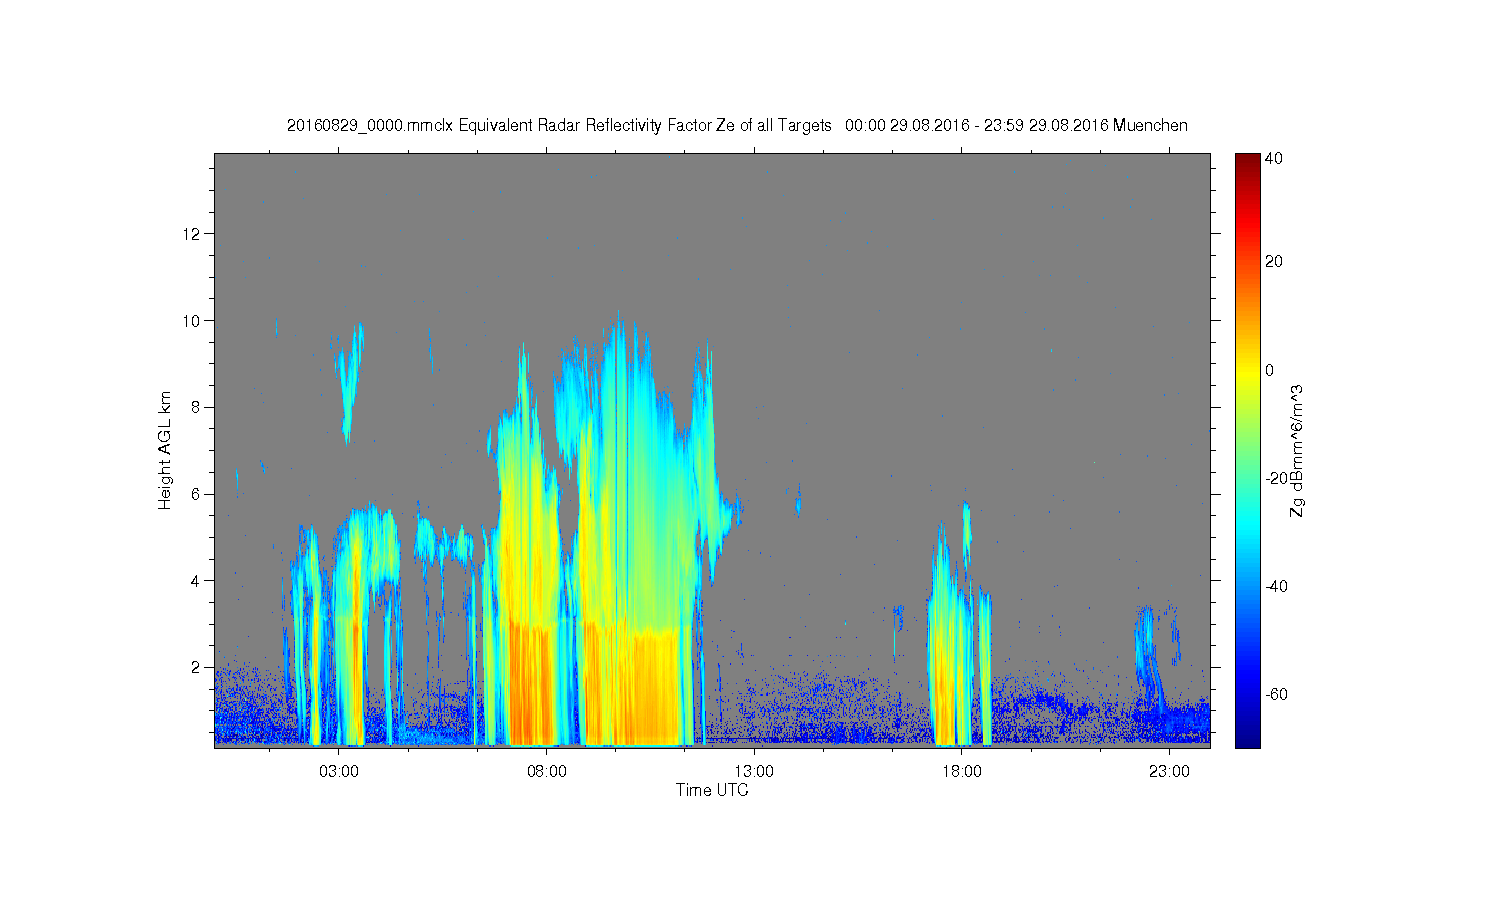
Task: Click the 'Height AGL km' axis label
Action: (x=165, y=450)
